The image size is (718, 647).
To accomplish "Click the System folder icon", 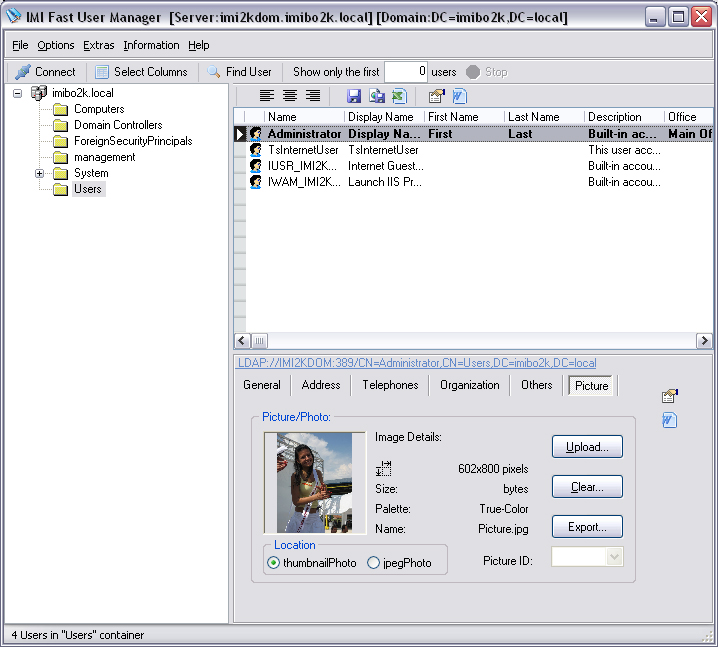I will (60, 174).
